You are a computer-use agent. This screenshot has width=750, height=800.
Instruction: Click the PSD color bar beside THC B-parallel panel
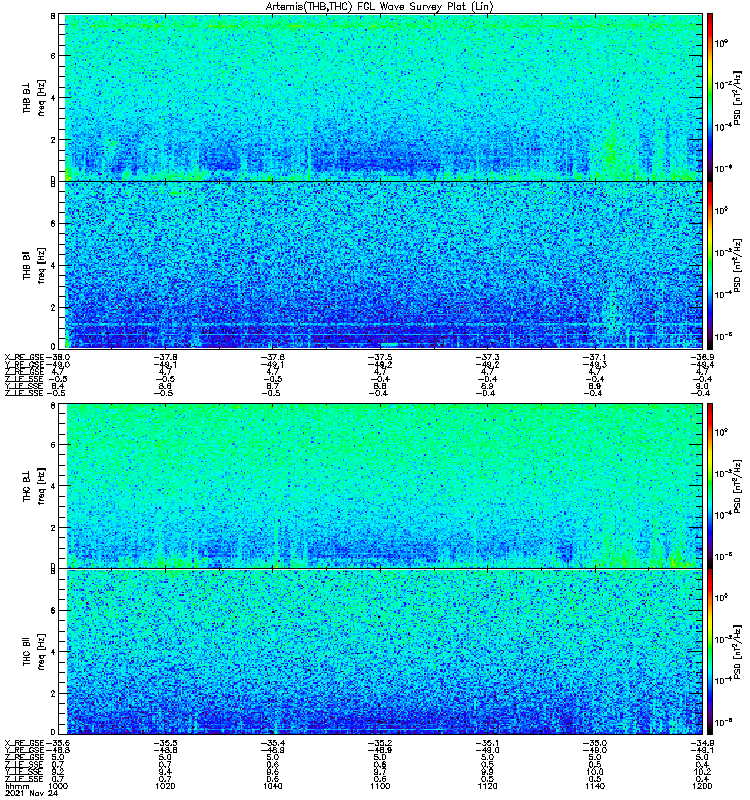coord(710,652)
